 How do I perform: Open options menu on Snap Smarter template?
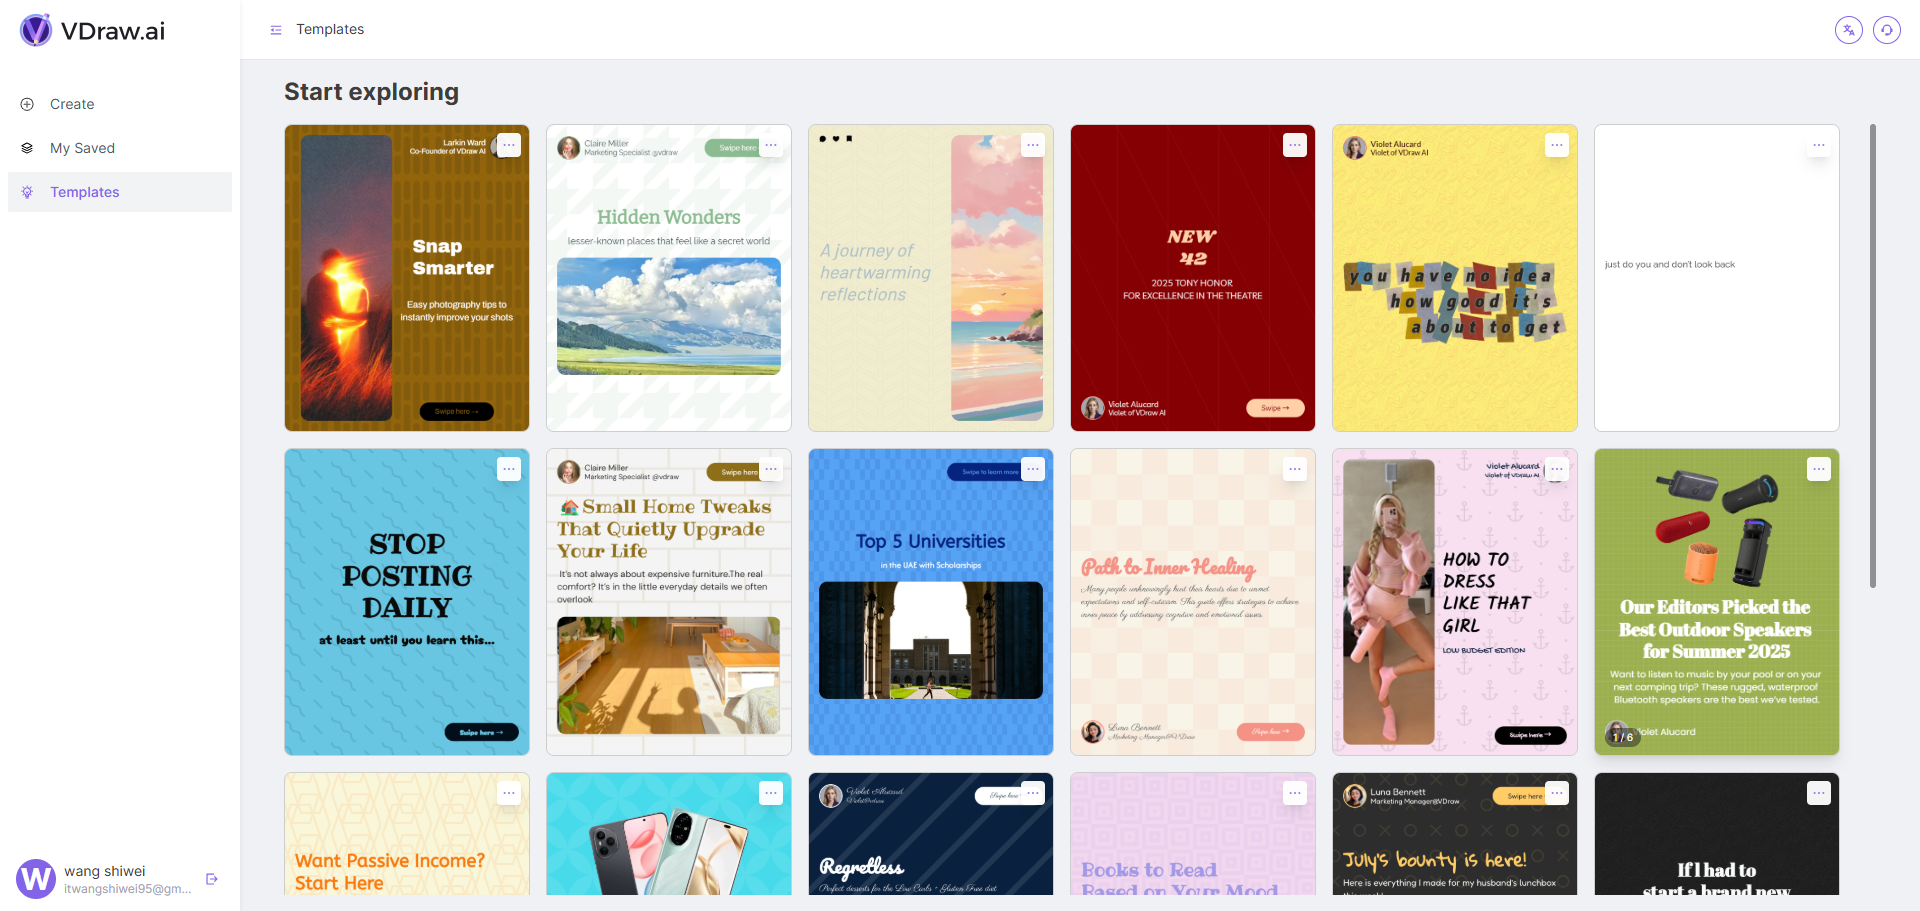click(x=509, y=145)
